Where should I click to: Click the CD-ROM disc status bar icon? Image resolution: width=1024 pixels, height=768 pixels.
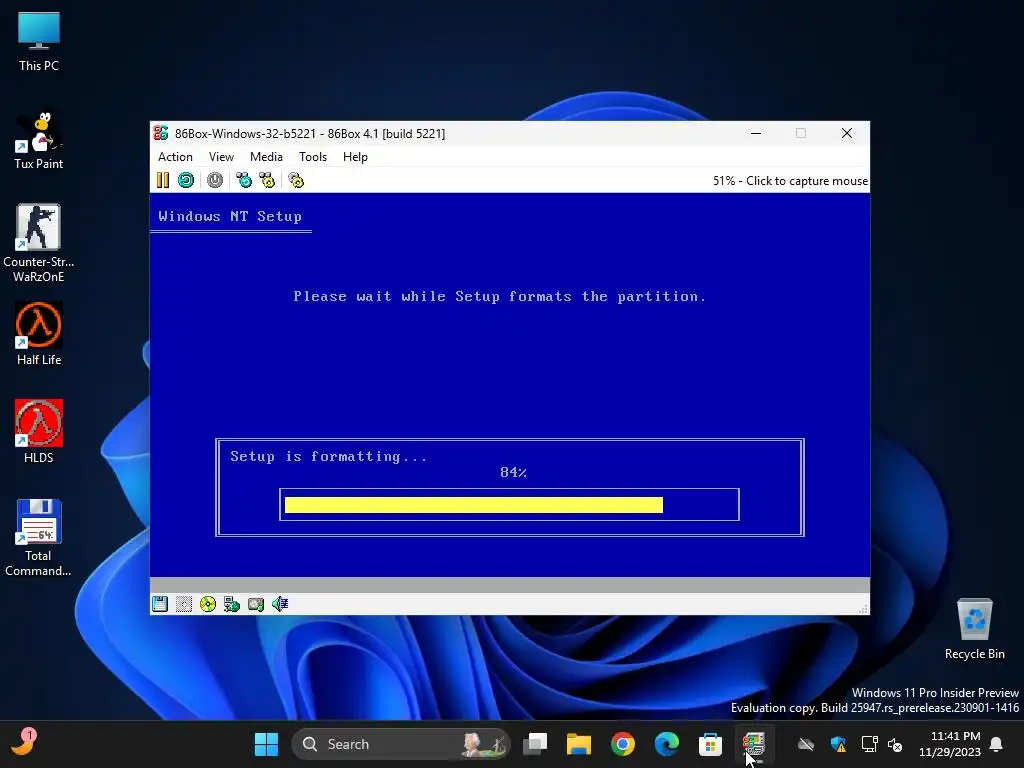click(208, 604)
